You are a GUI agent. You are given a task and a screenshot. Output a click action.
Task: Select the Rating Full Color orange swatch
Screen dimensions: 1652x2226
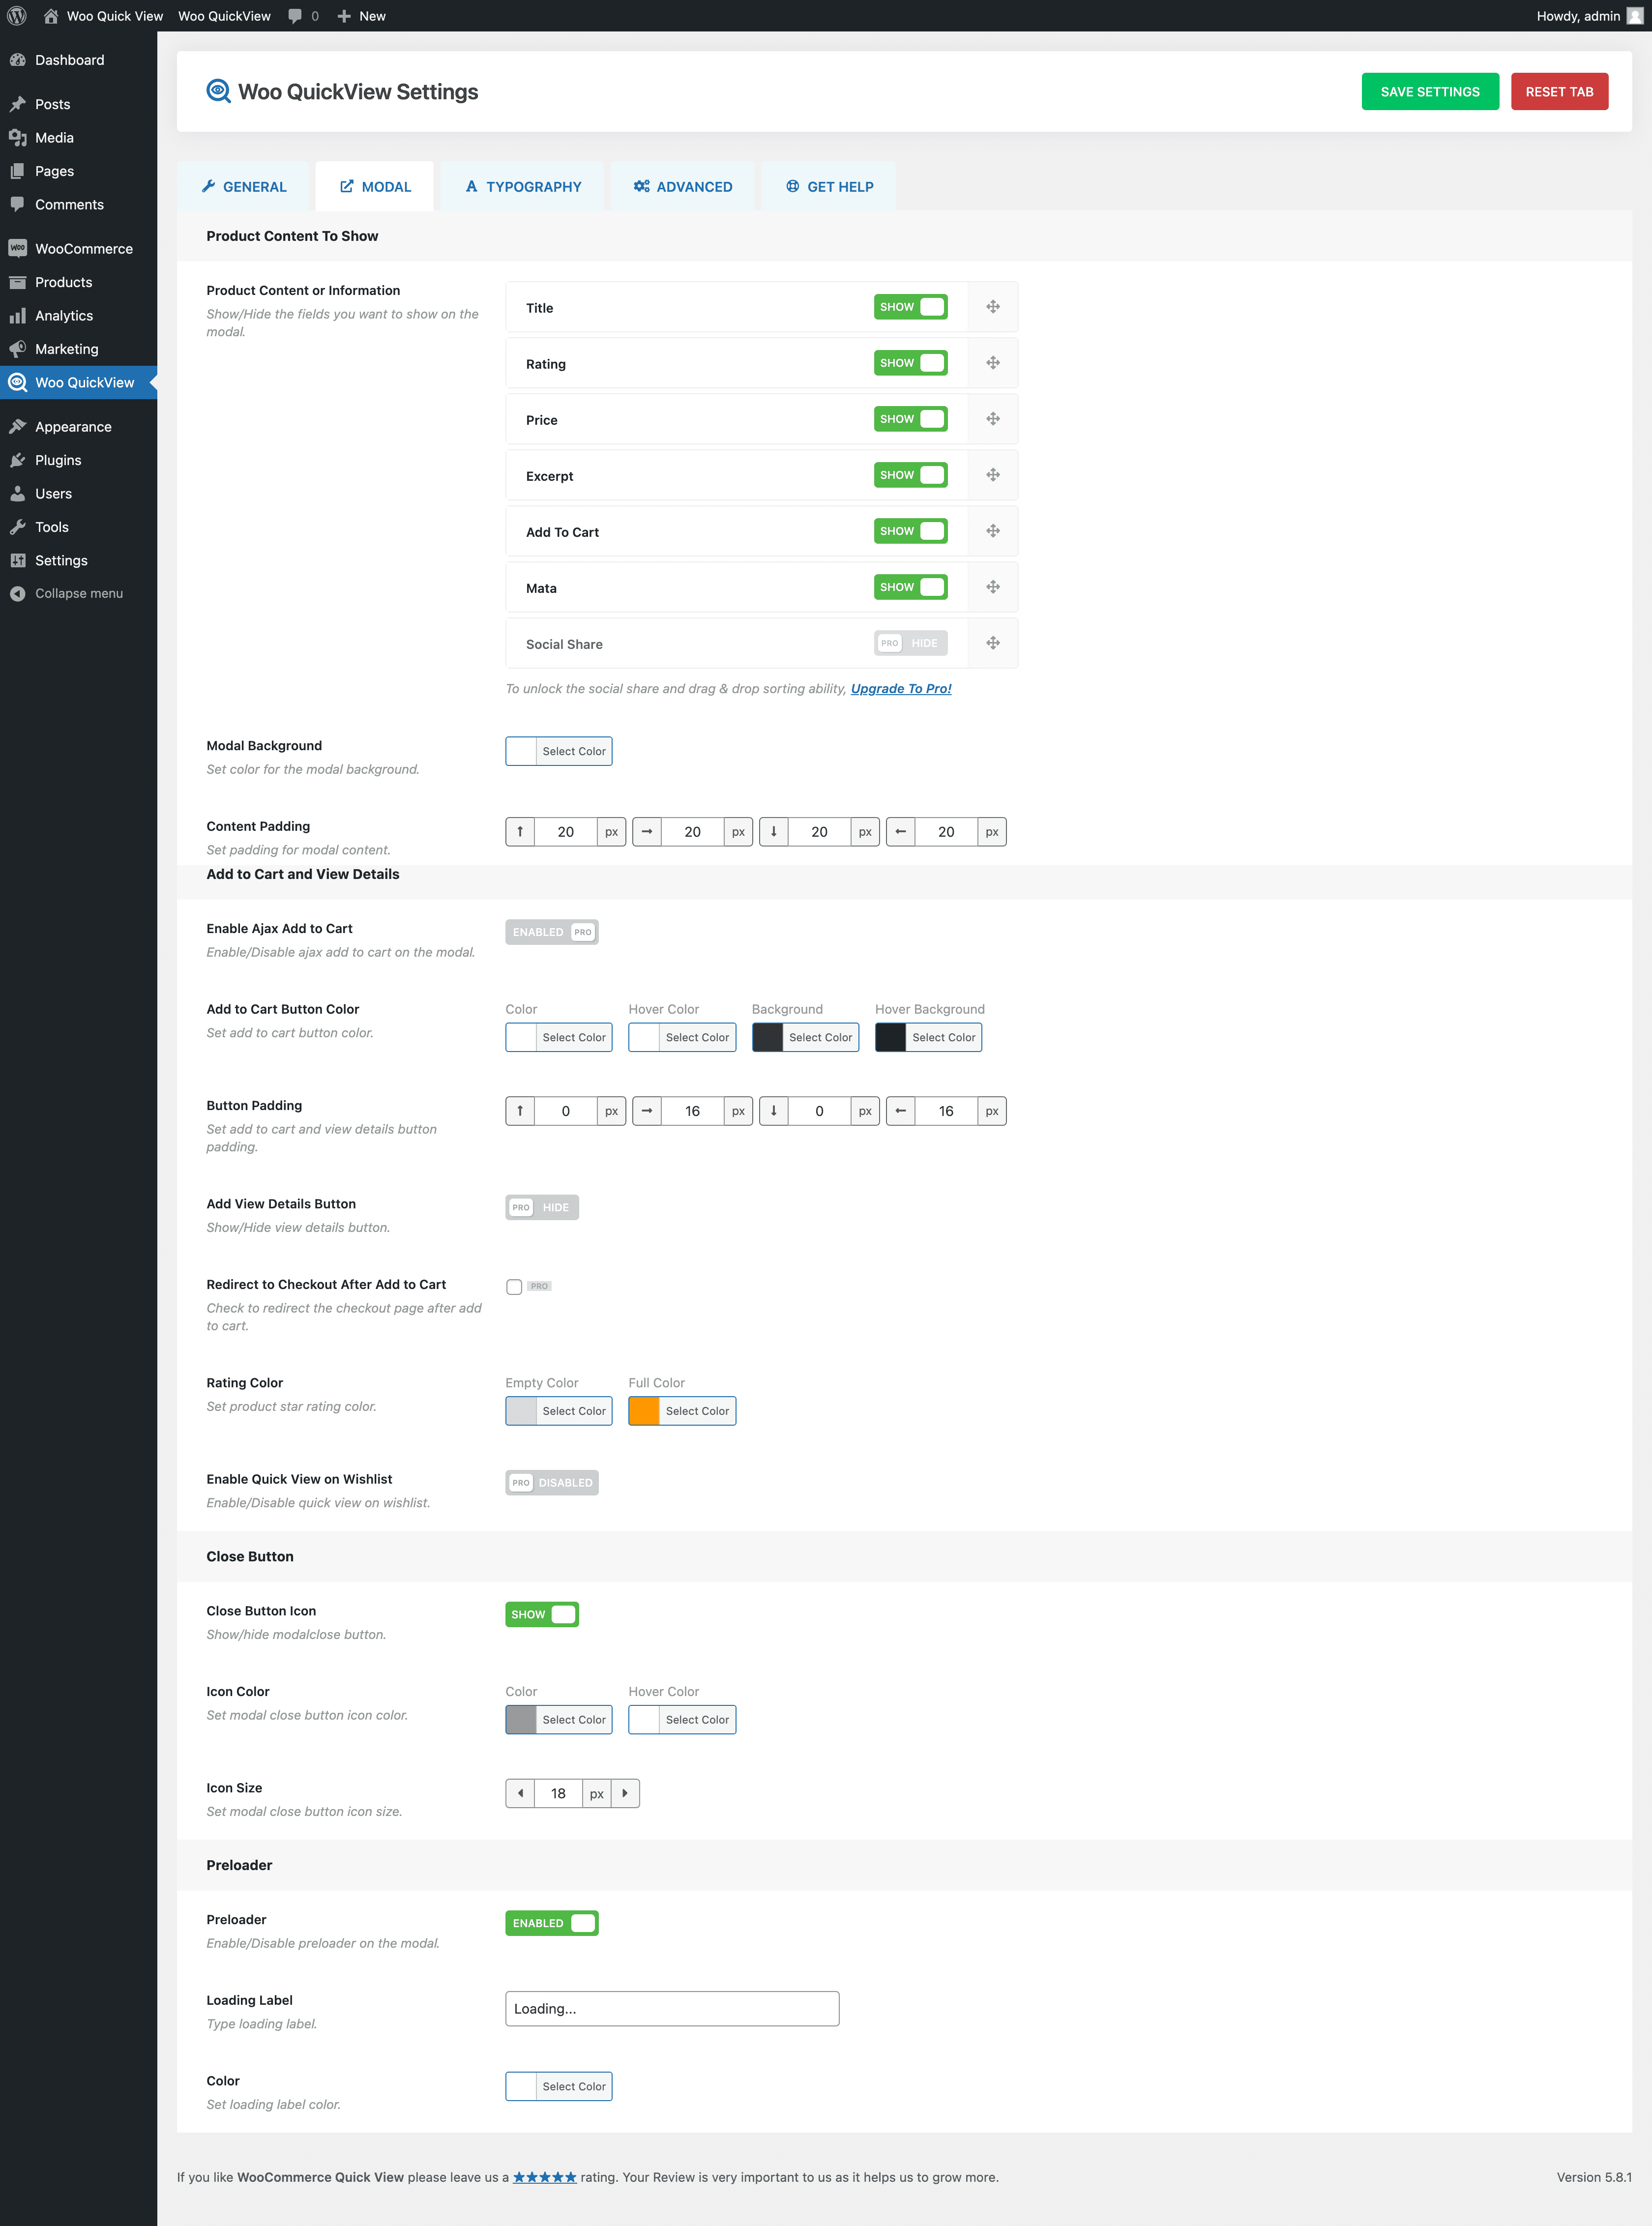(644, 1411)
